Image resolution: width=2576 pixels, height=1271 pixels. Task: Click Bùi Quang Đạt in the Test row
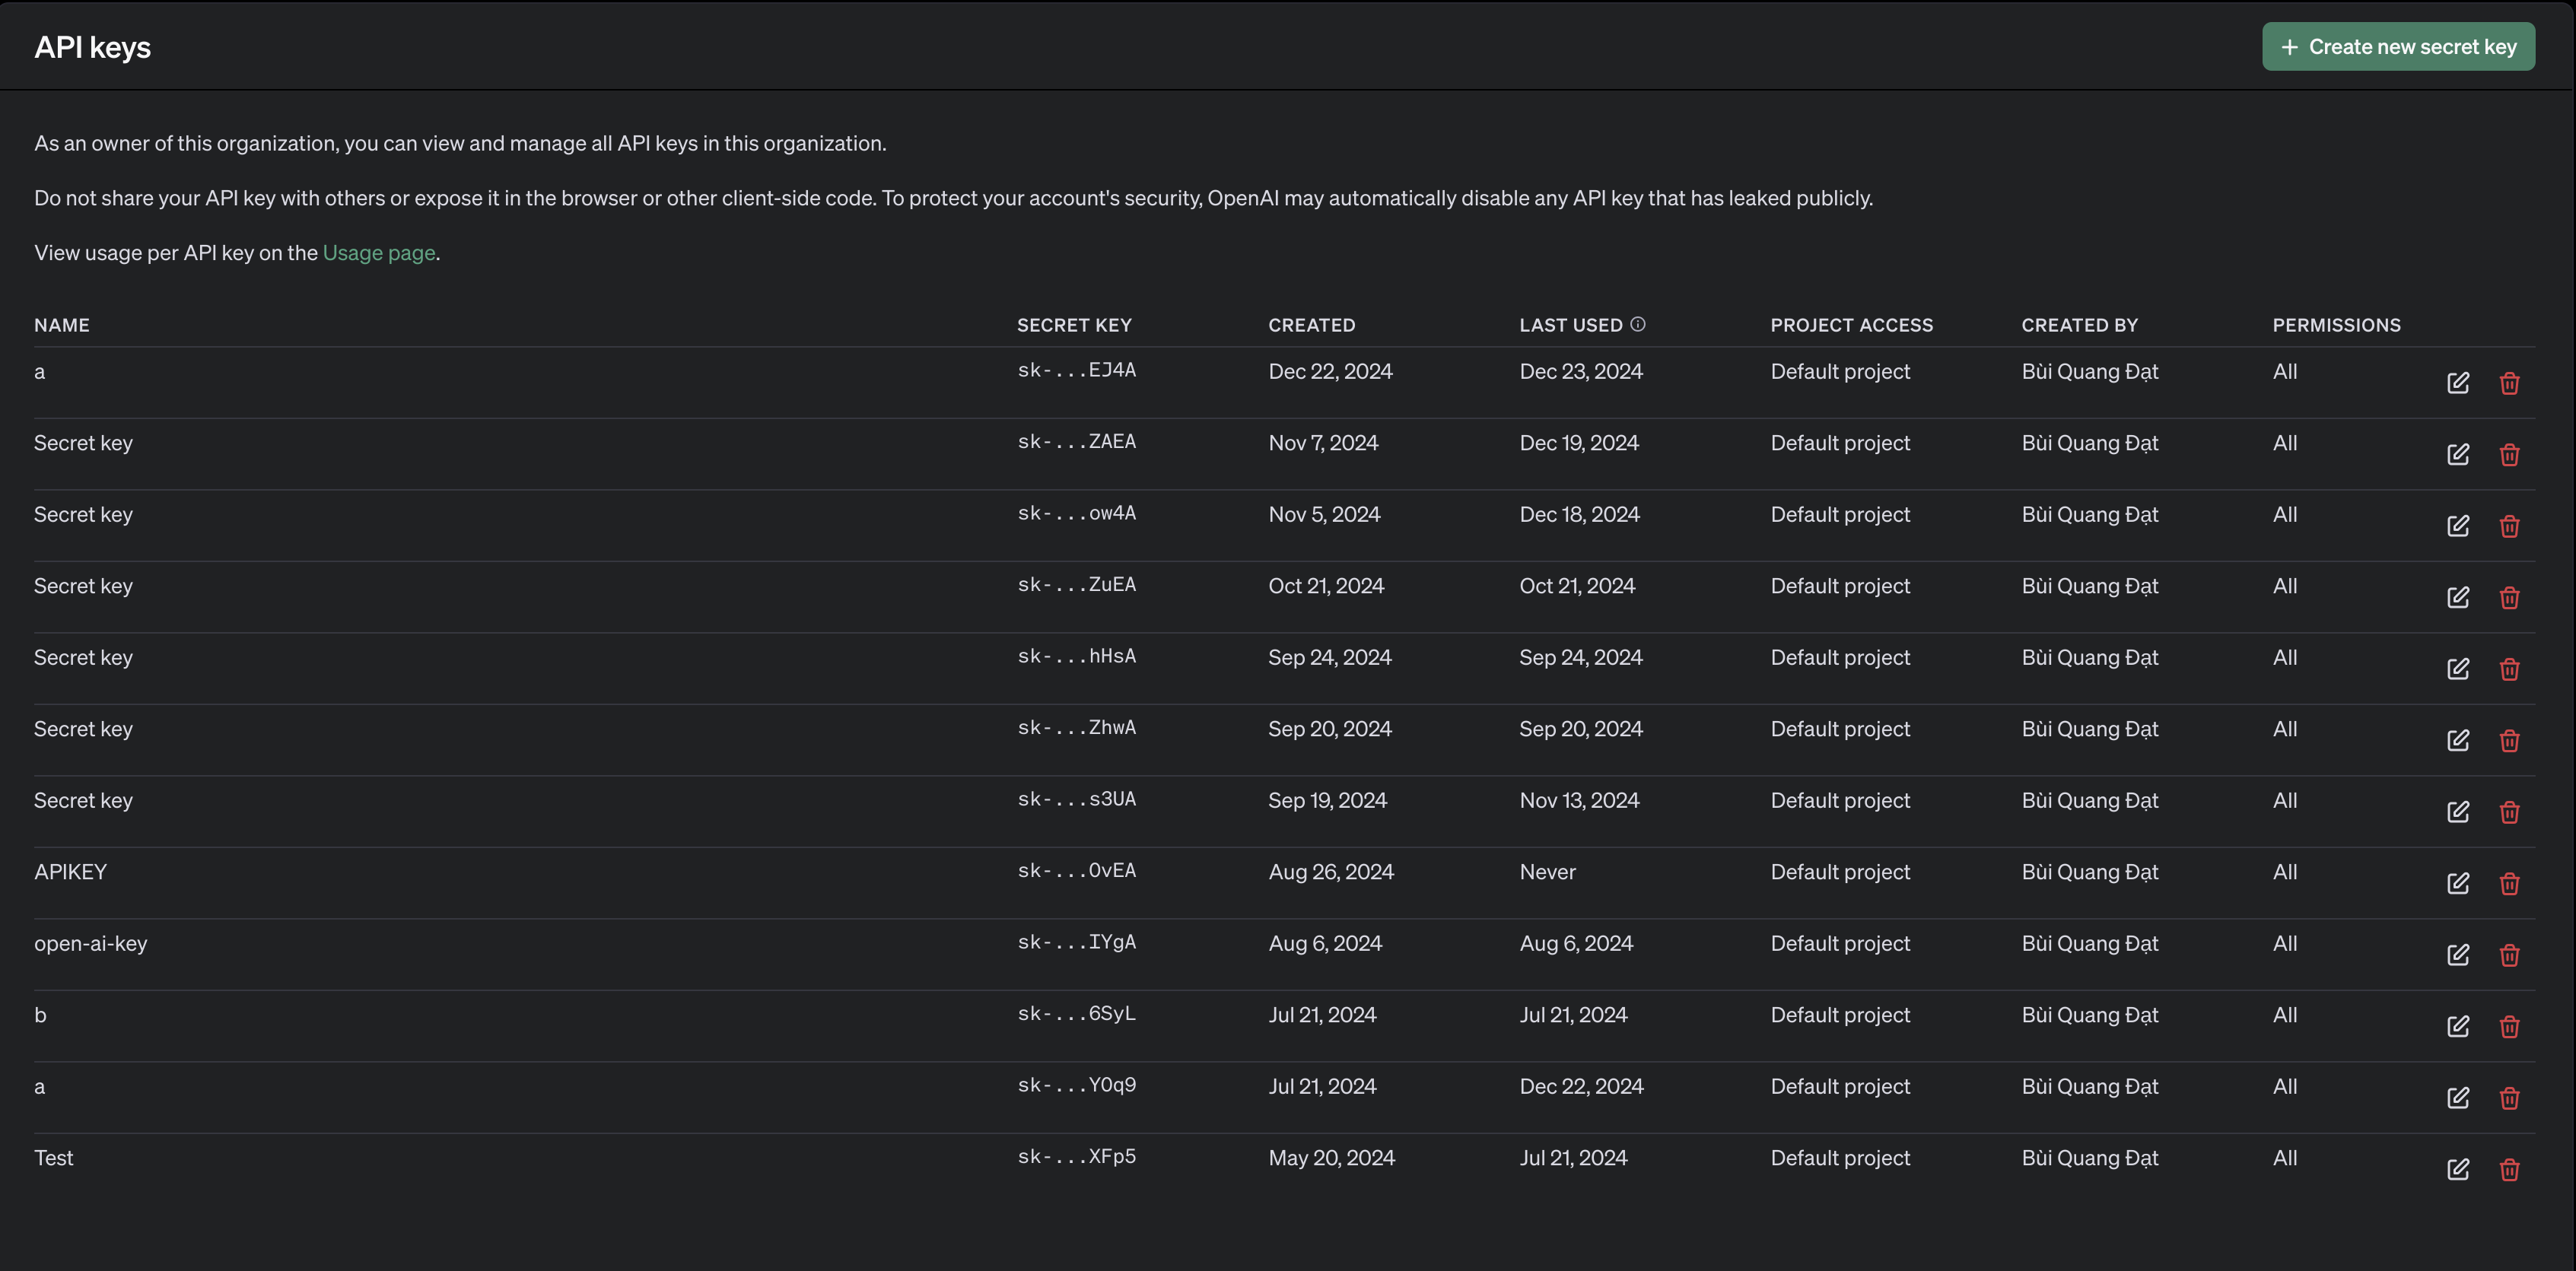(2089, 1158)
